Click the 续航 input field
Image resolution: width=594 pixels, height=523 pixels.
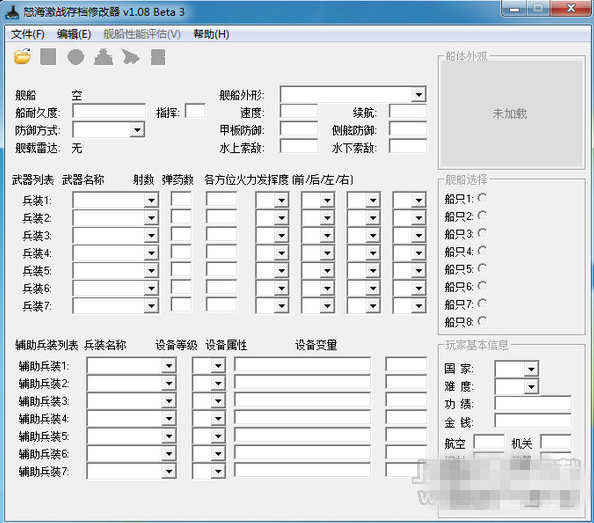[x=408, y=111]
